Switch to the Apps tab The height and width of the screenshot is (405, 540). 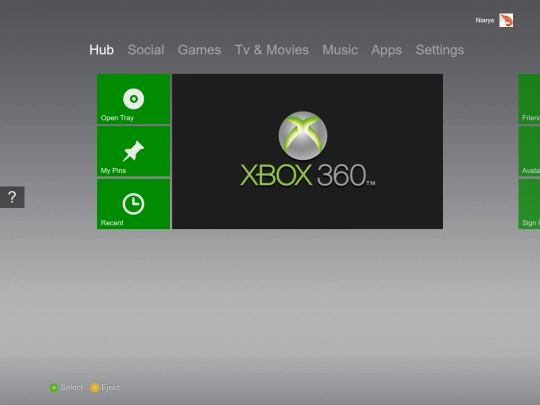pos(386,50)
